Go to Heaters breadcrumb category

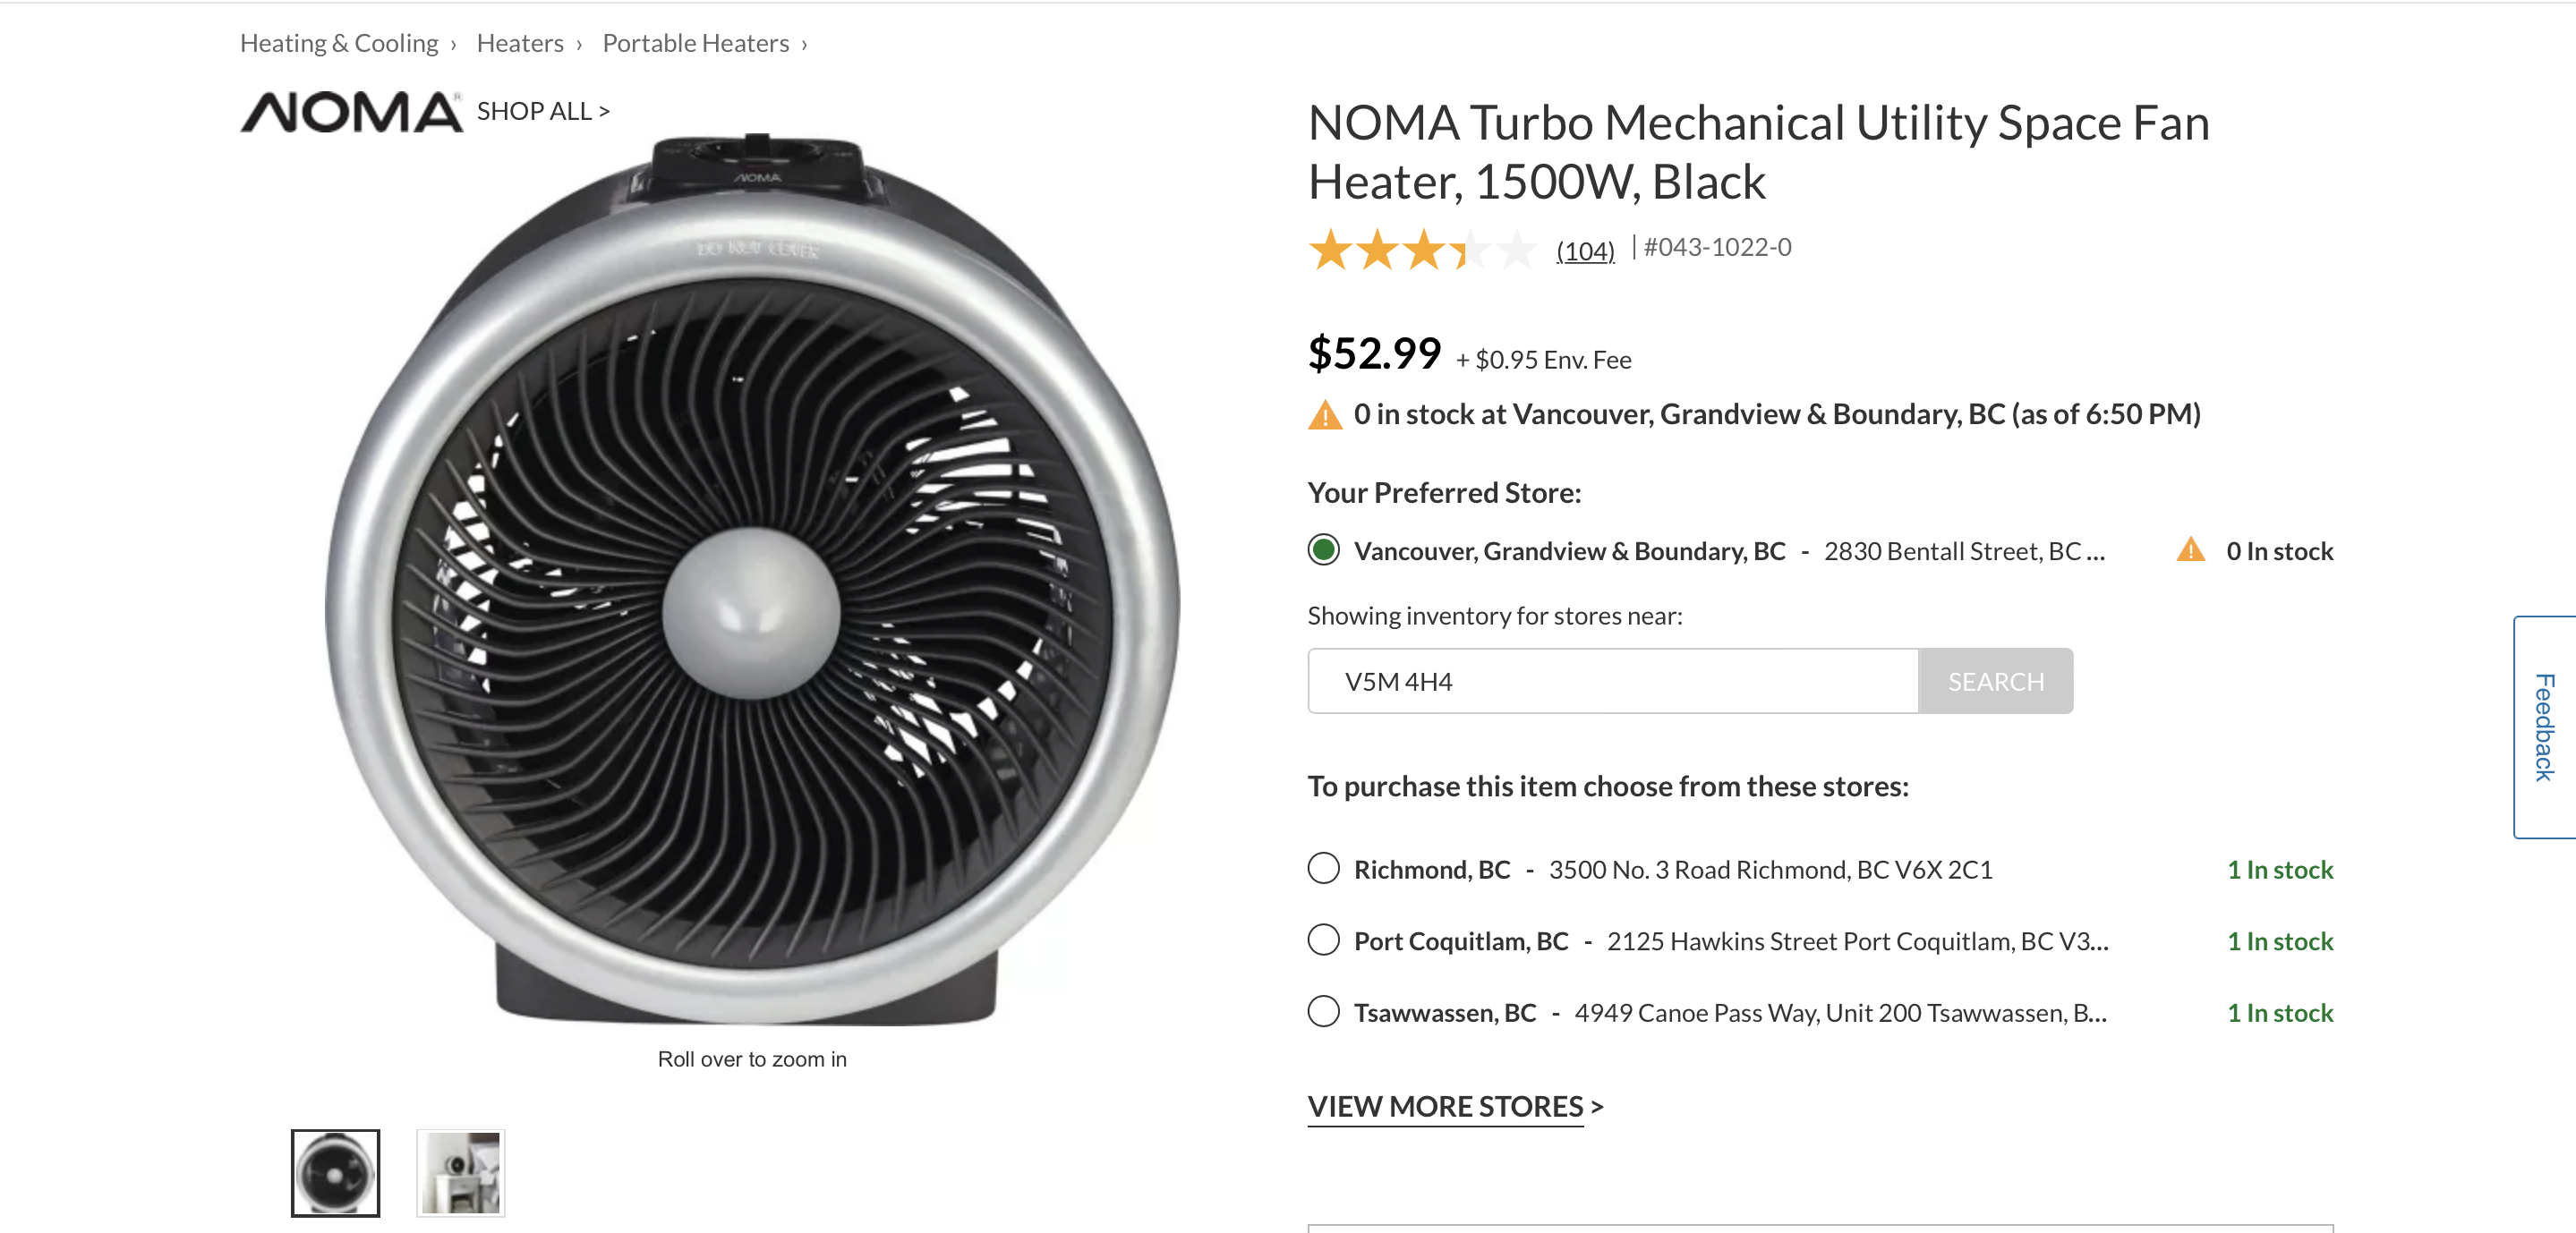coord(520,43)
